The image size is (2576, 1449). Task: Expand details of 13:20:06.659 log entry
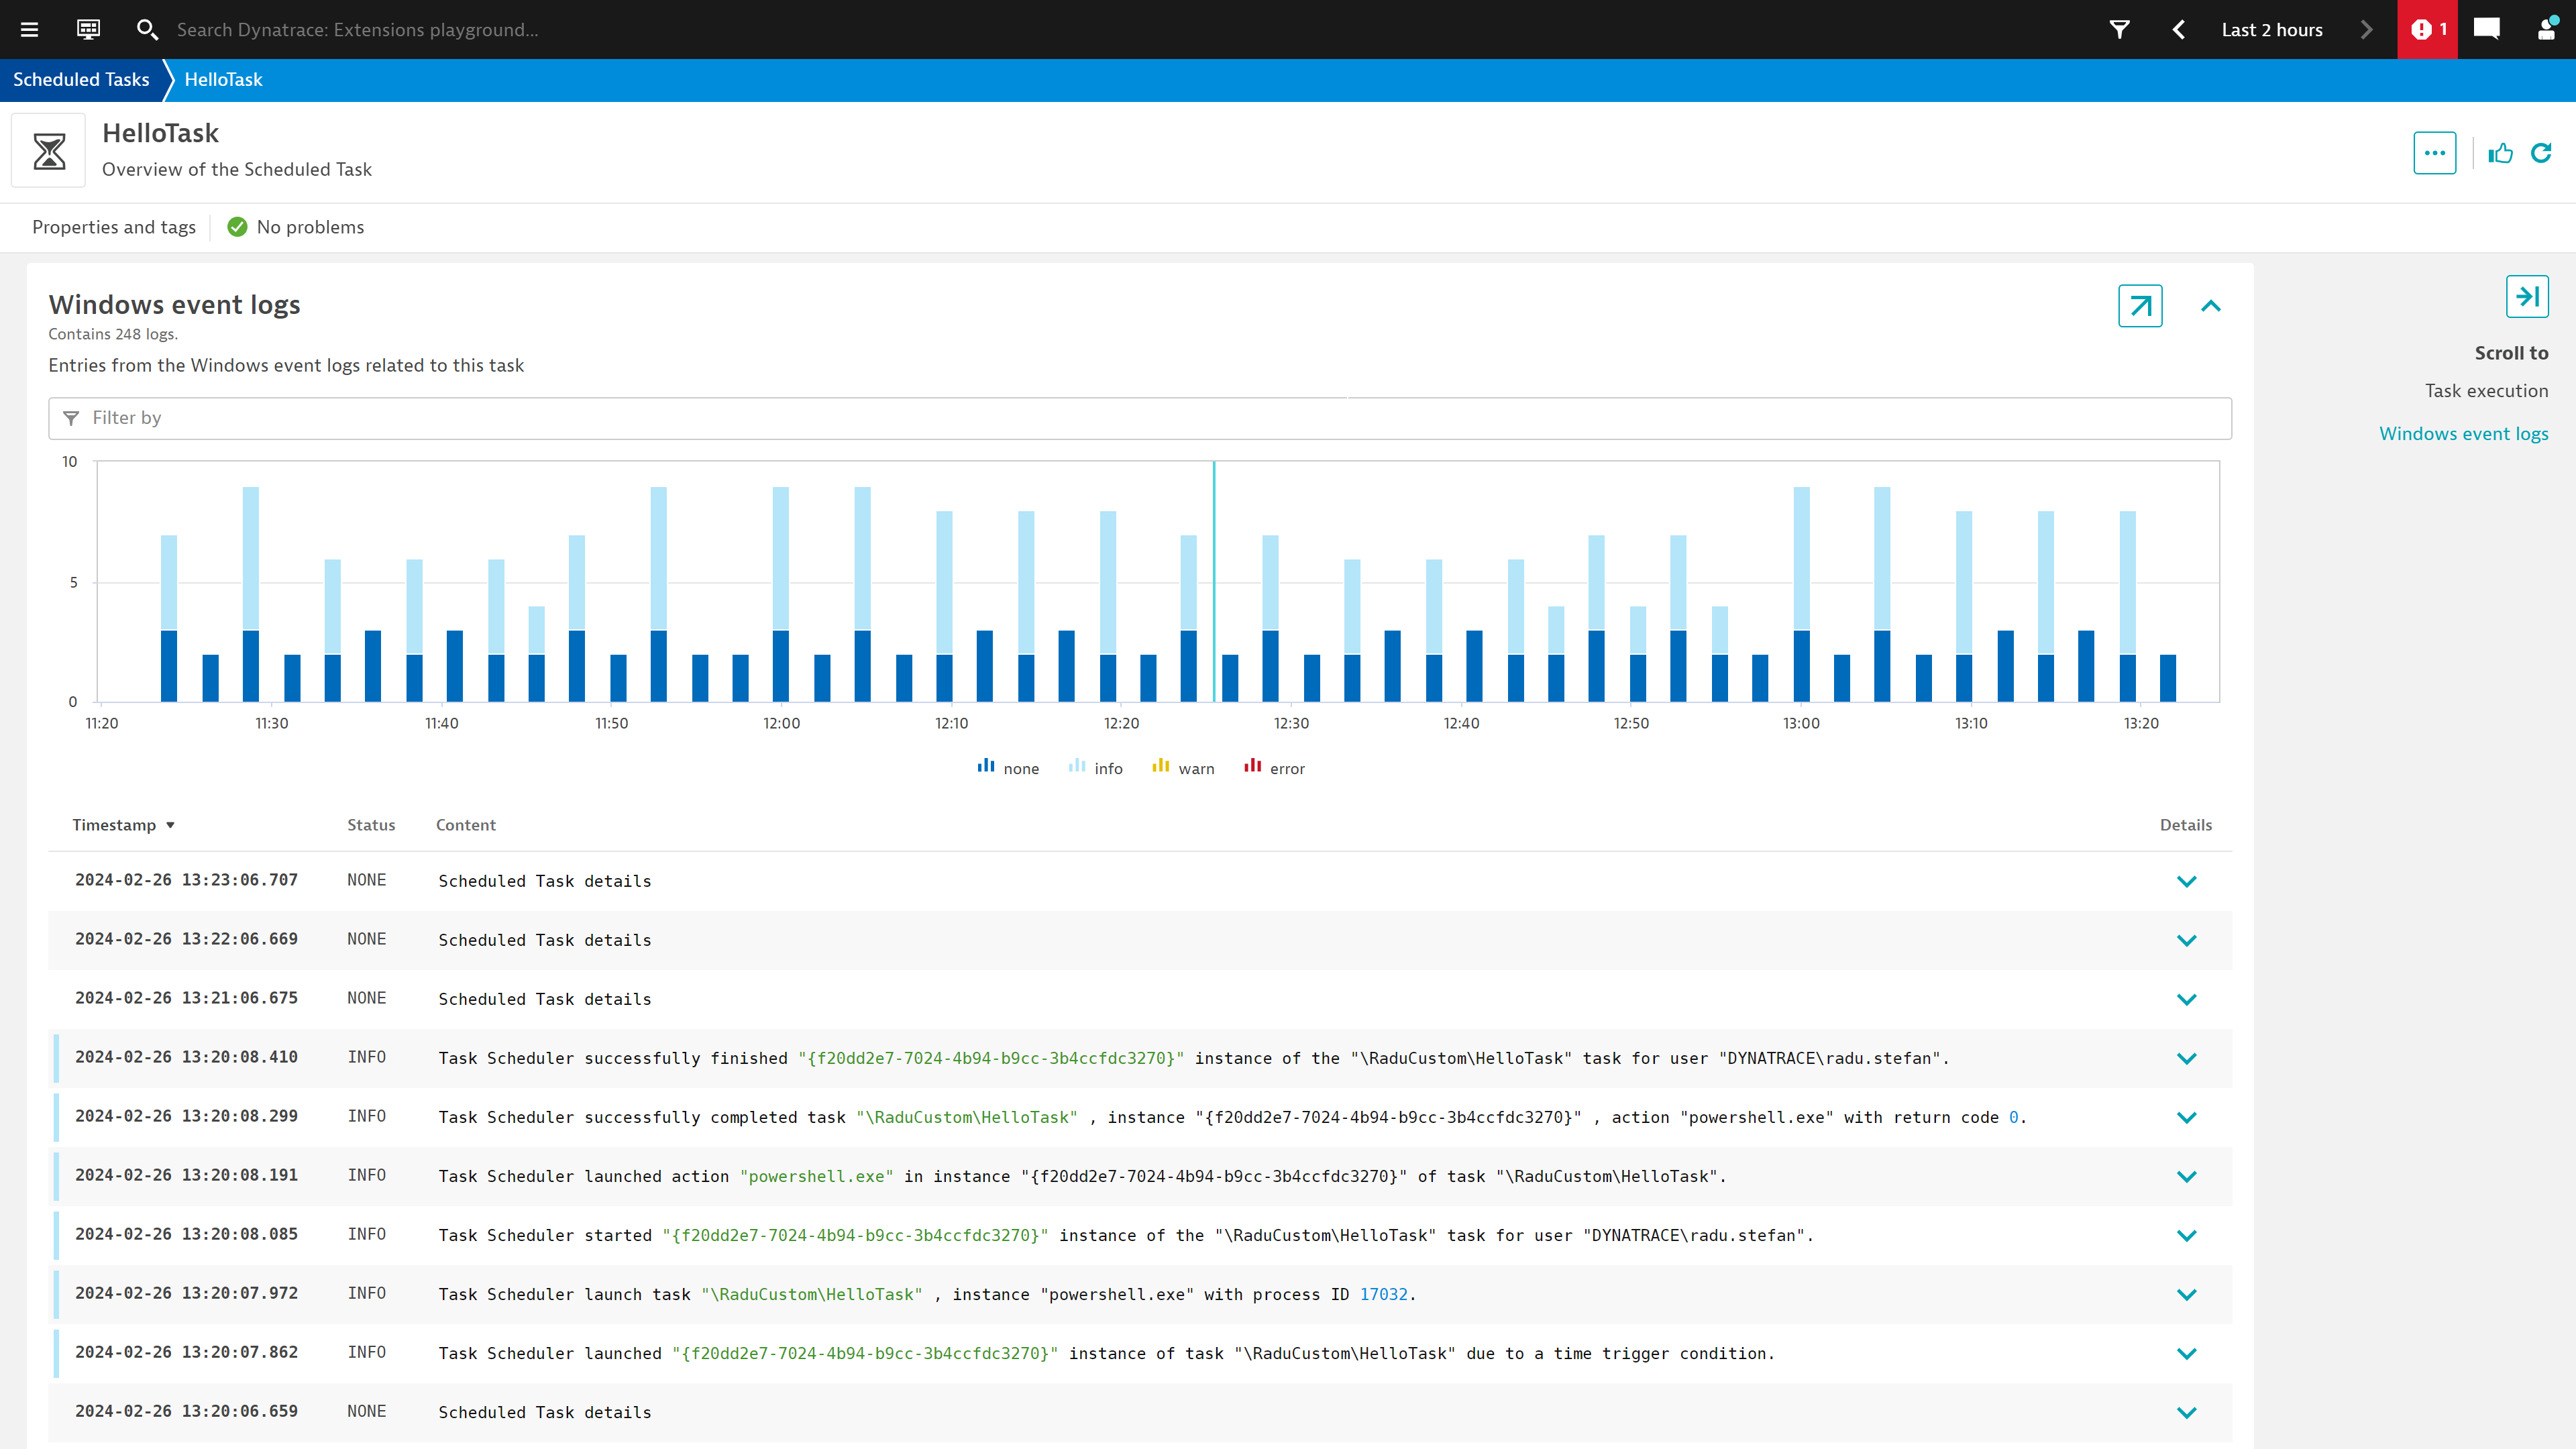2187,1412
